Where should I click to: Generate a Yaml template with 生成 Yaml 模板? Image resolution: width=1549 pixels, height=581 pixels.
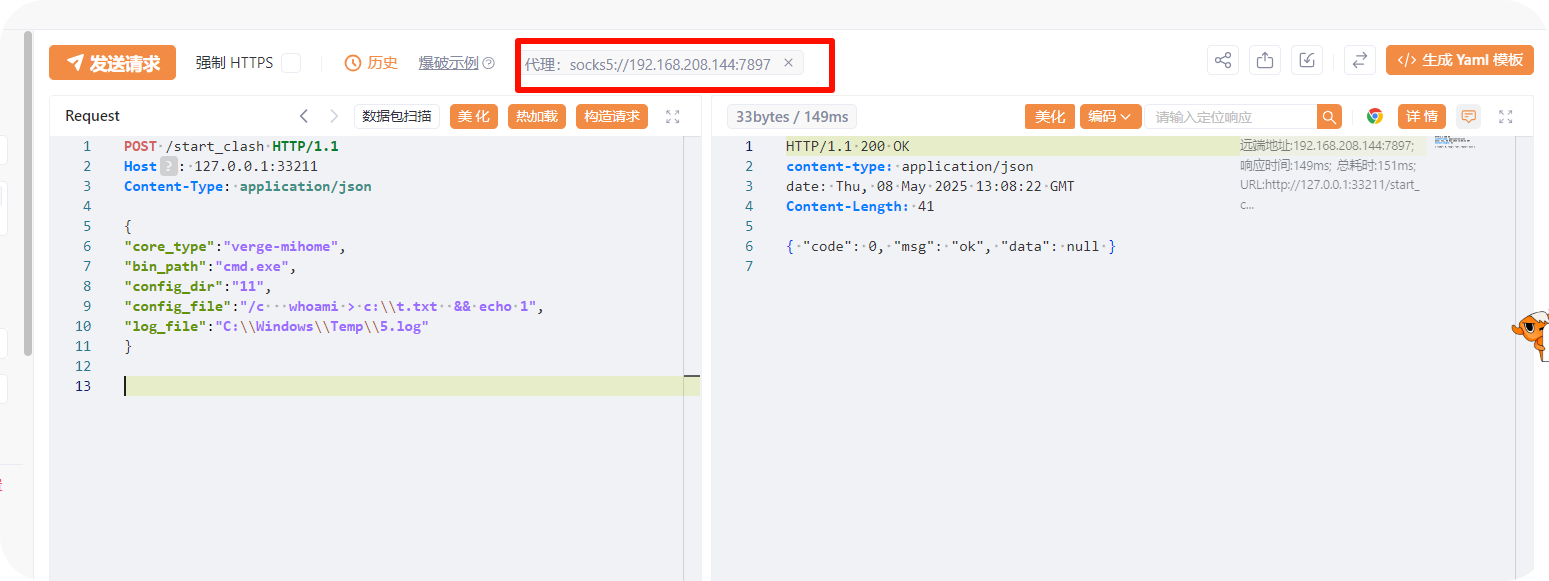click(1458, 60)
